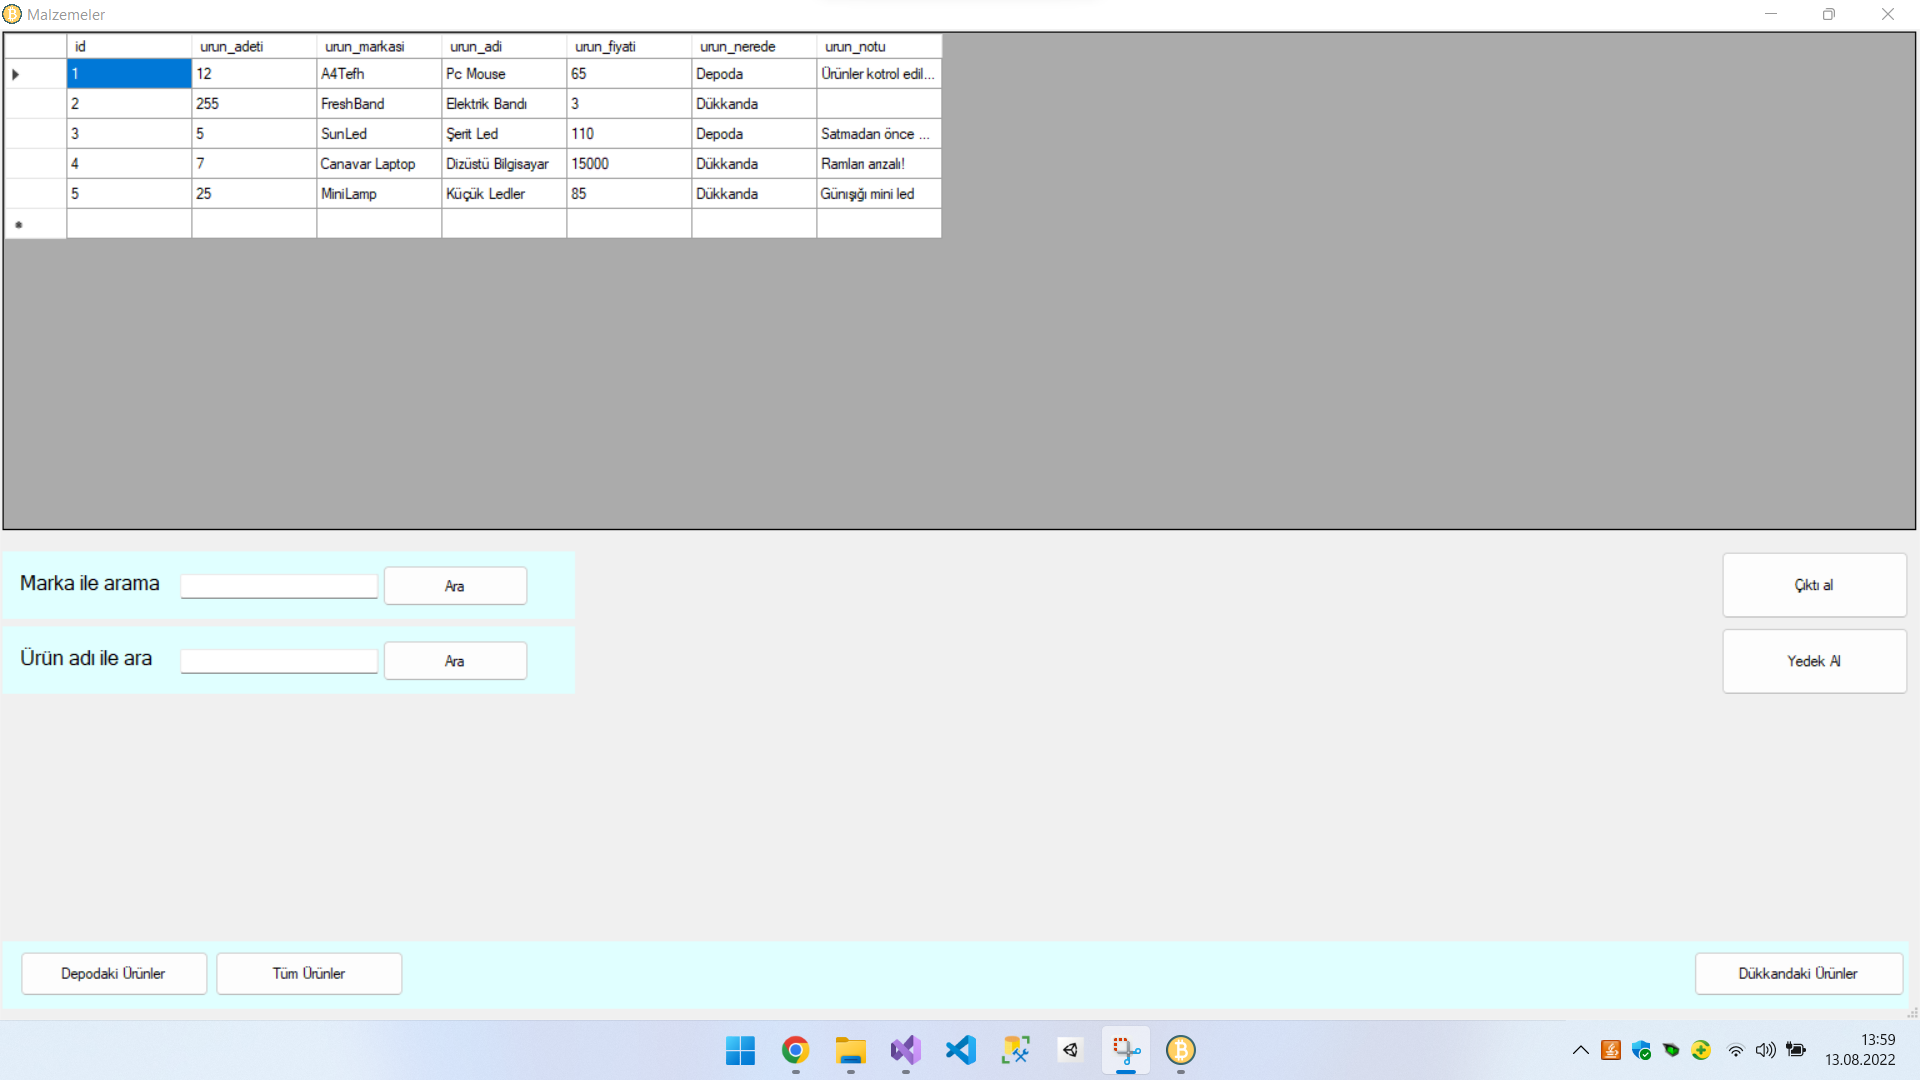Open the volume control in the tray

coord(1766,1050)
